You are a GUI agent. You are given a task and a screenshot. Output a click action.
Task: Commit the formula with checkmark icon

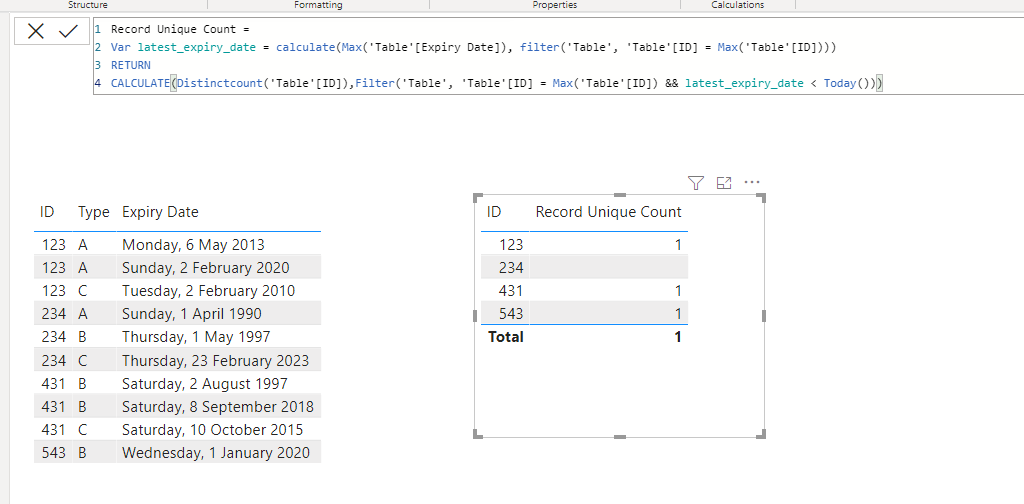68,31
